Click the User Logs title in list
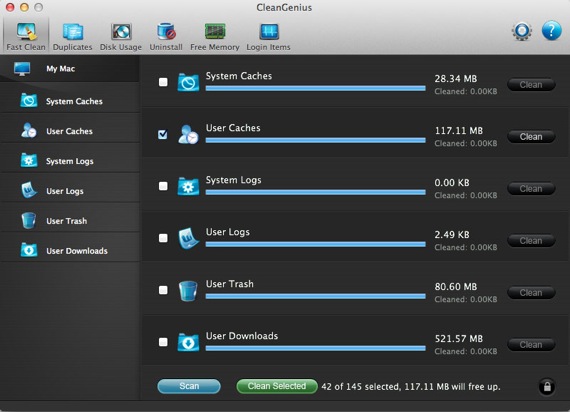This screenshot has width=570, height=412. coord(228,232)
